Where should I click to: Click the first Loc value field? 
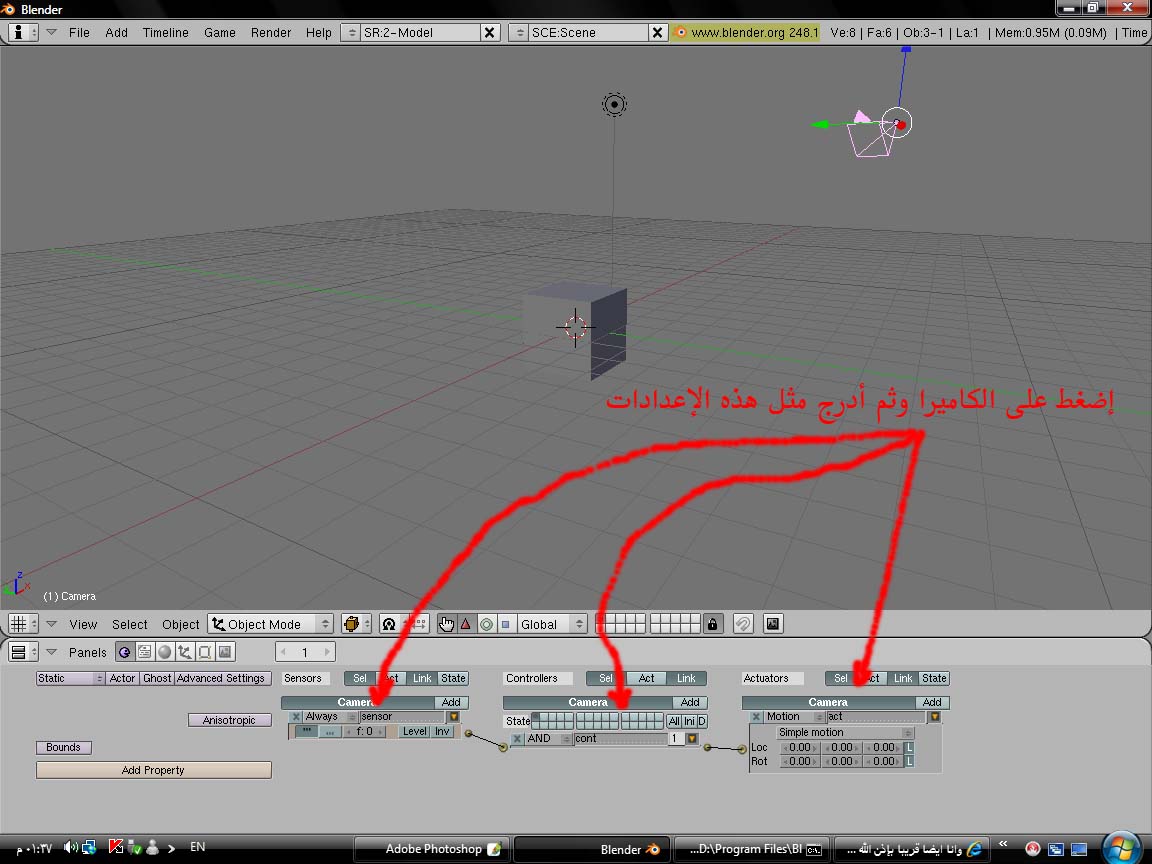(799, 747)
